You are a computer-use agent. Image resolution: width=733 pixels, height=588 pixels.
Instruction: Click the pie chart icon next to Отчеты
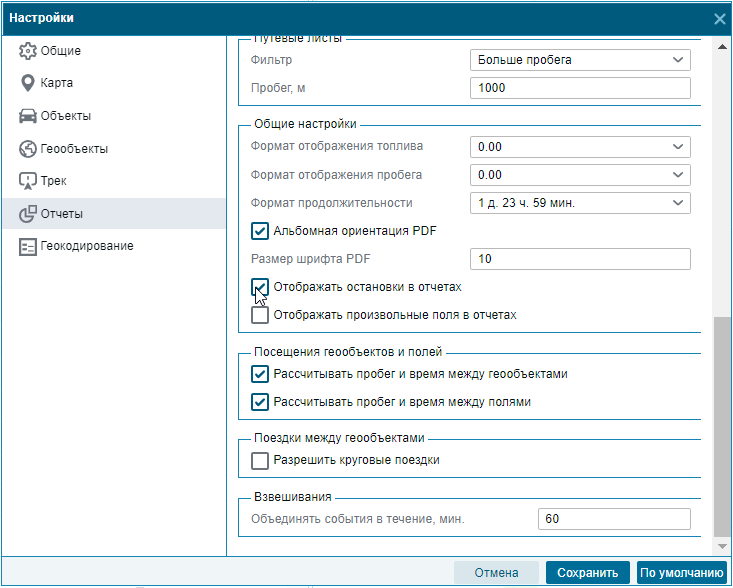click(x=28, y=214)
